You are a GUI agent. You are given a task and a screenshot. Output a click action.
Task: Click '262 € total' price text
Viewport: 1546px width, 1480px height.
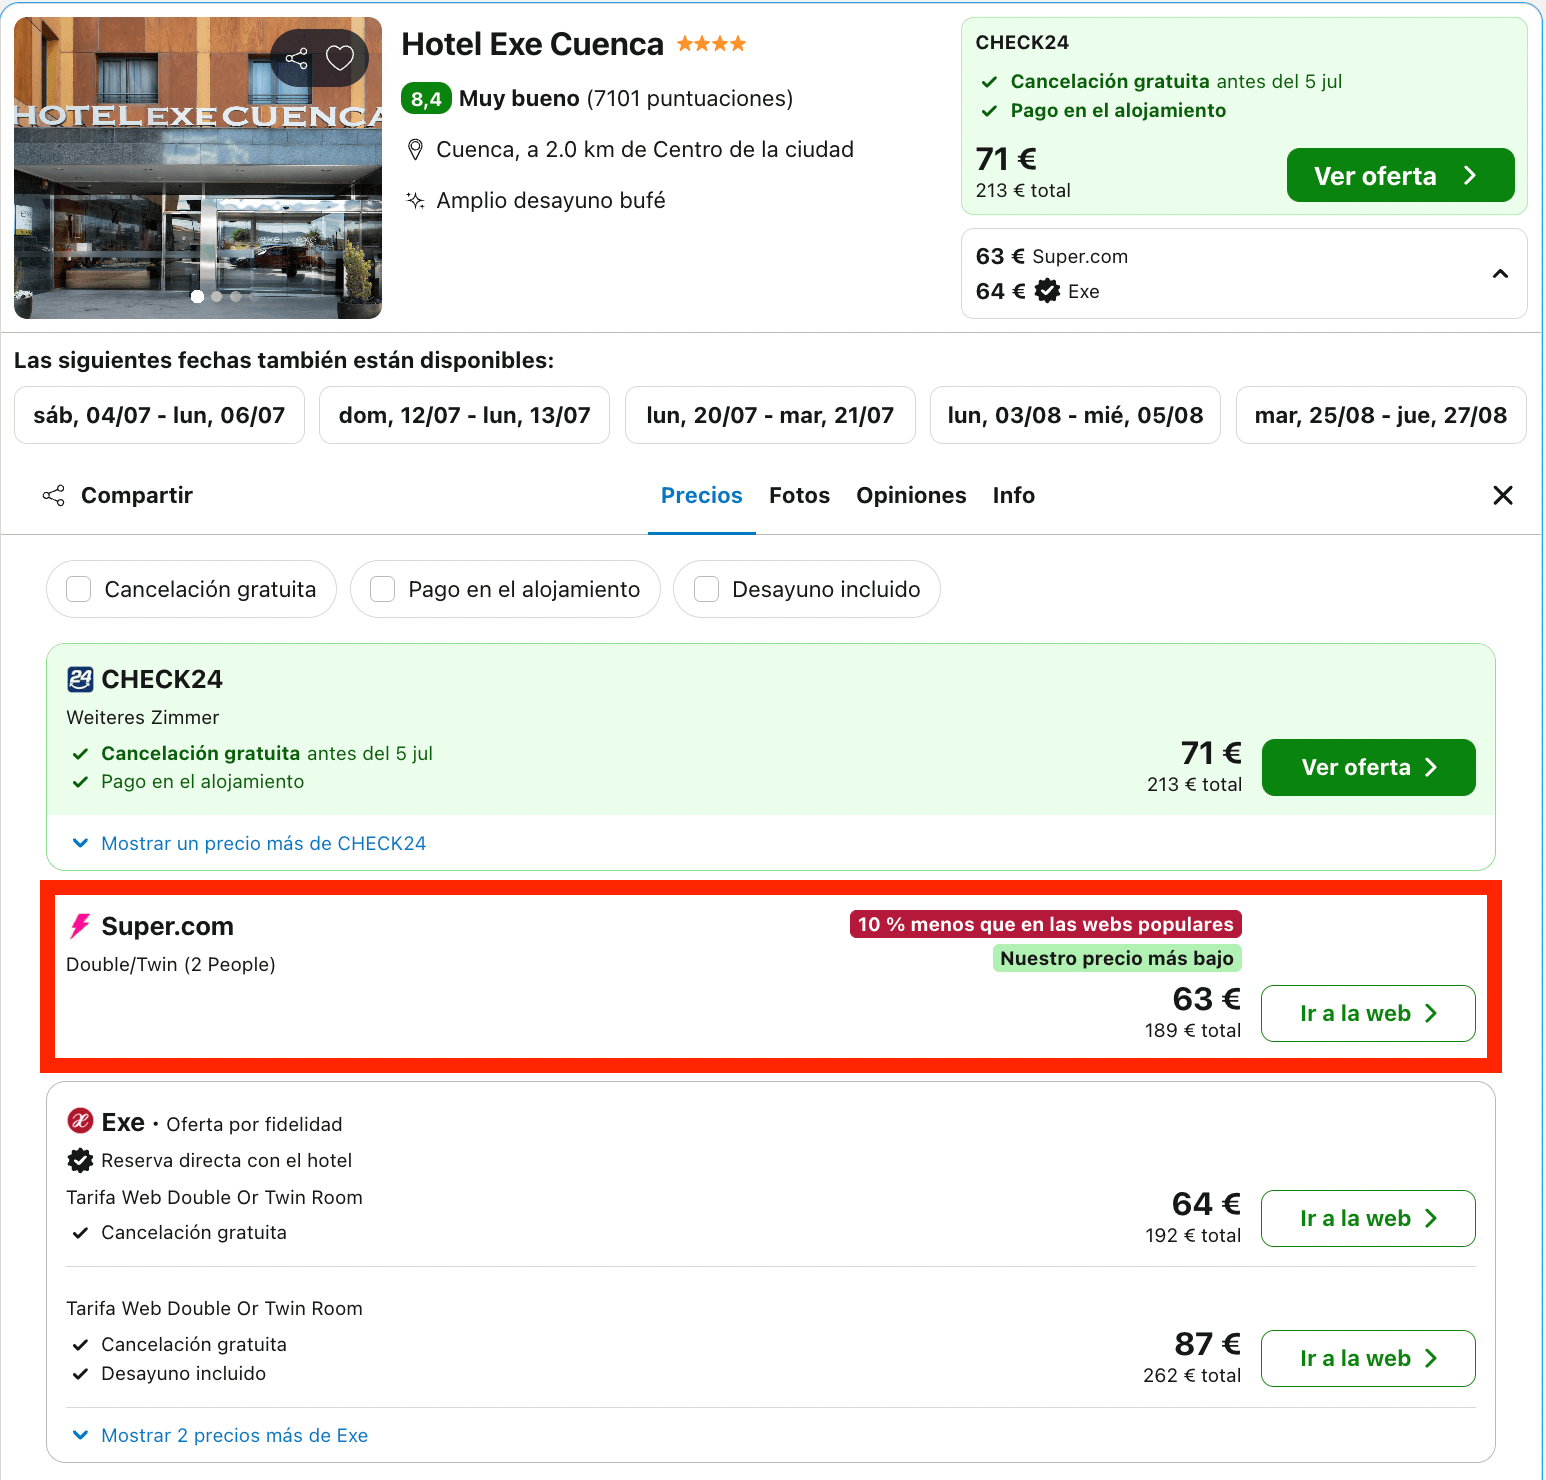[1192, 1375]
